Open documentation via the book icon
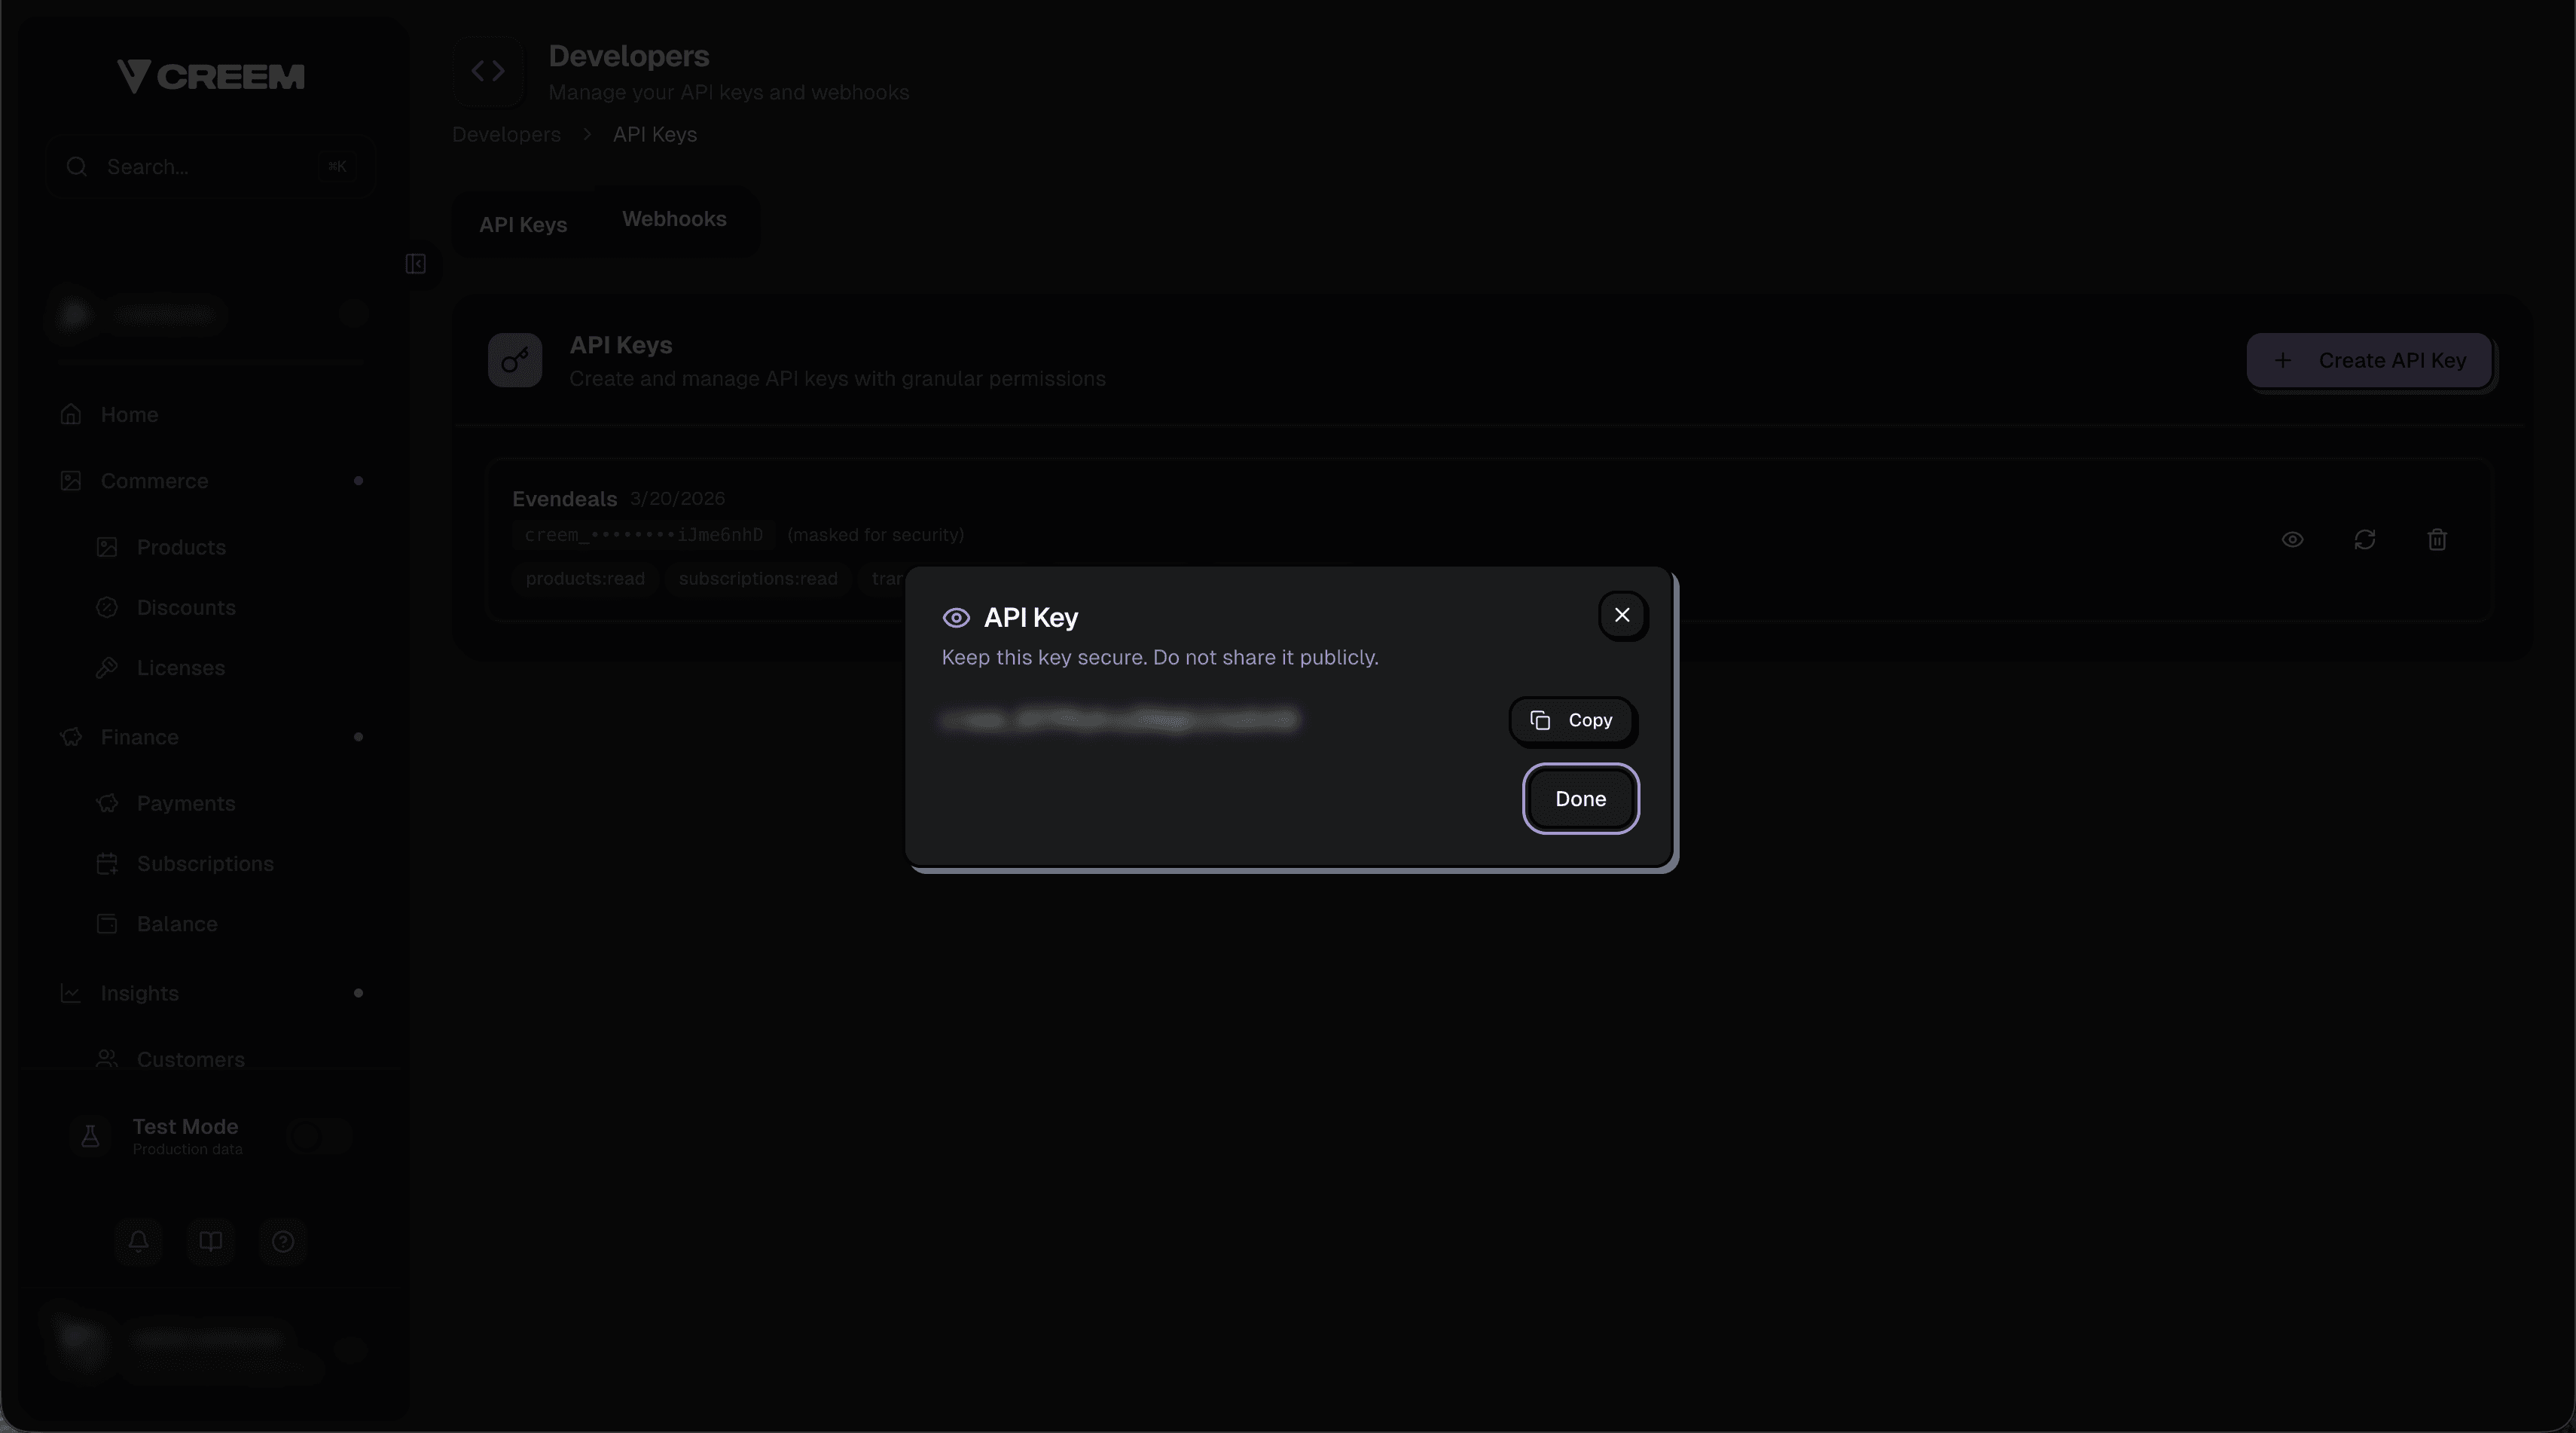 211,1242
